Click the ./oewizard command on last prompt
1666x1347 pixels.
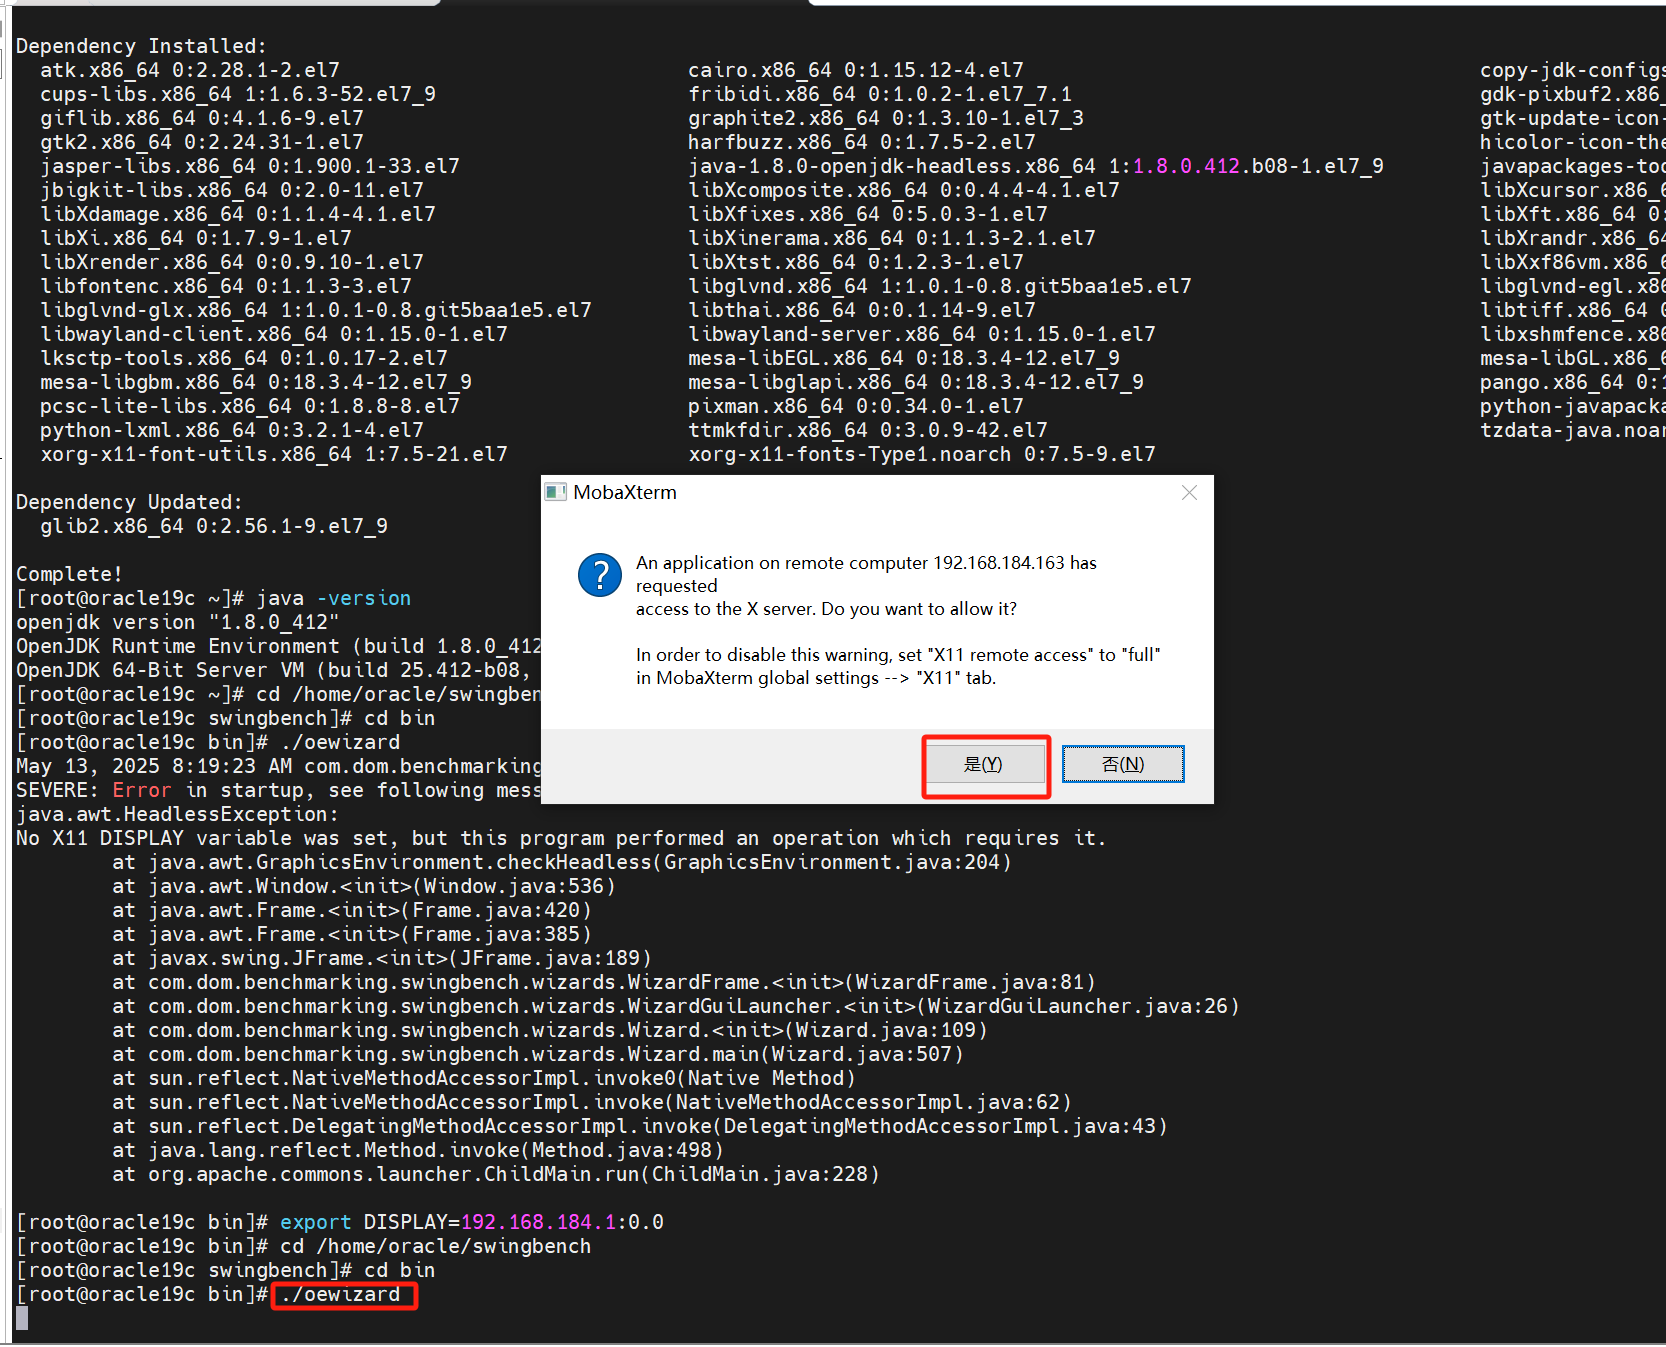[x=341, y=1295]
